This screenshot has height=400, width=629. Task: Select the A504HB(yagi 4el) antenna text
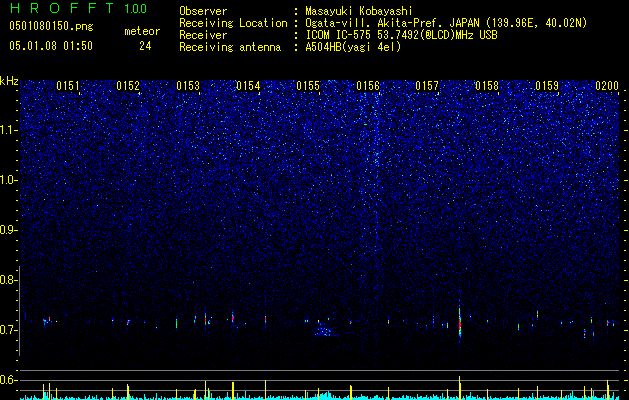point(353,47)
